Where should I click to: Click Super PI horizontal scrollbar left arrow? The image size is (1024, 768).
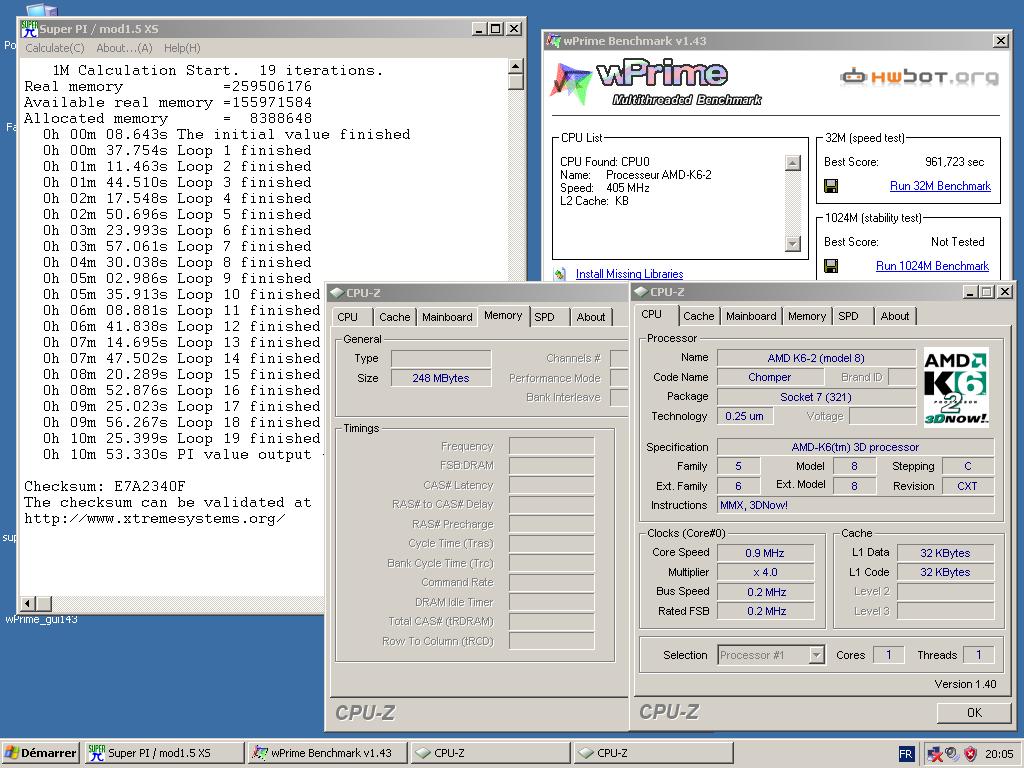[29, 603]
